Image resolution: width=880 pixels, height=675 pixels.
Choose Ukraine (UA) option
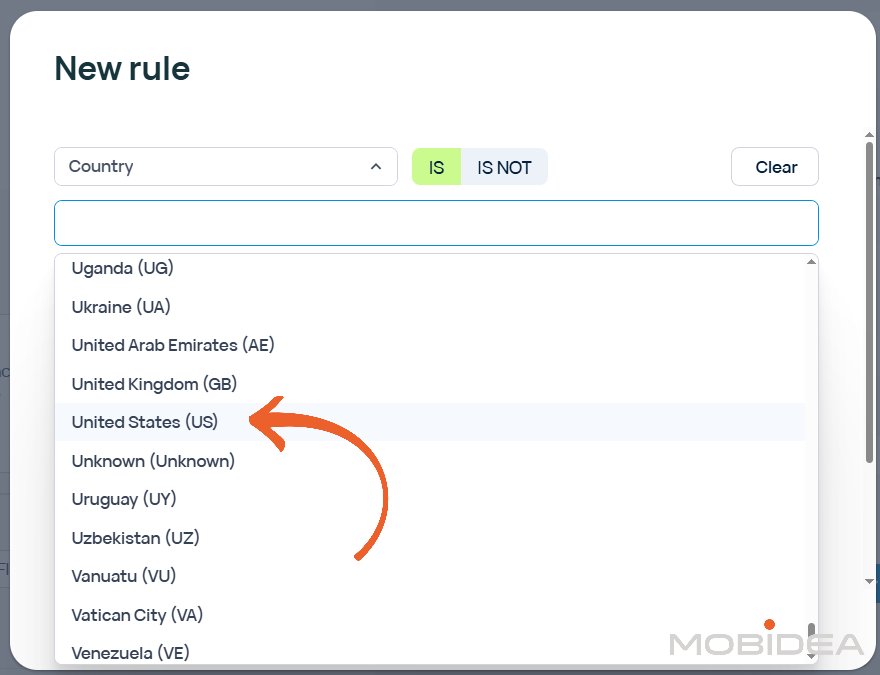pos(121,307)
